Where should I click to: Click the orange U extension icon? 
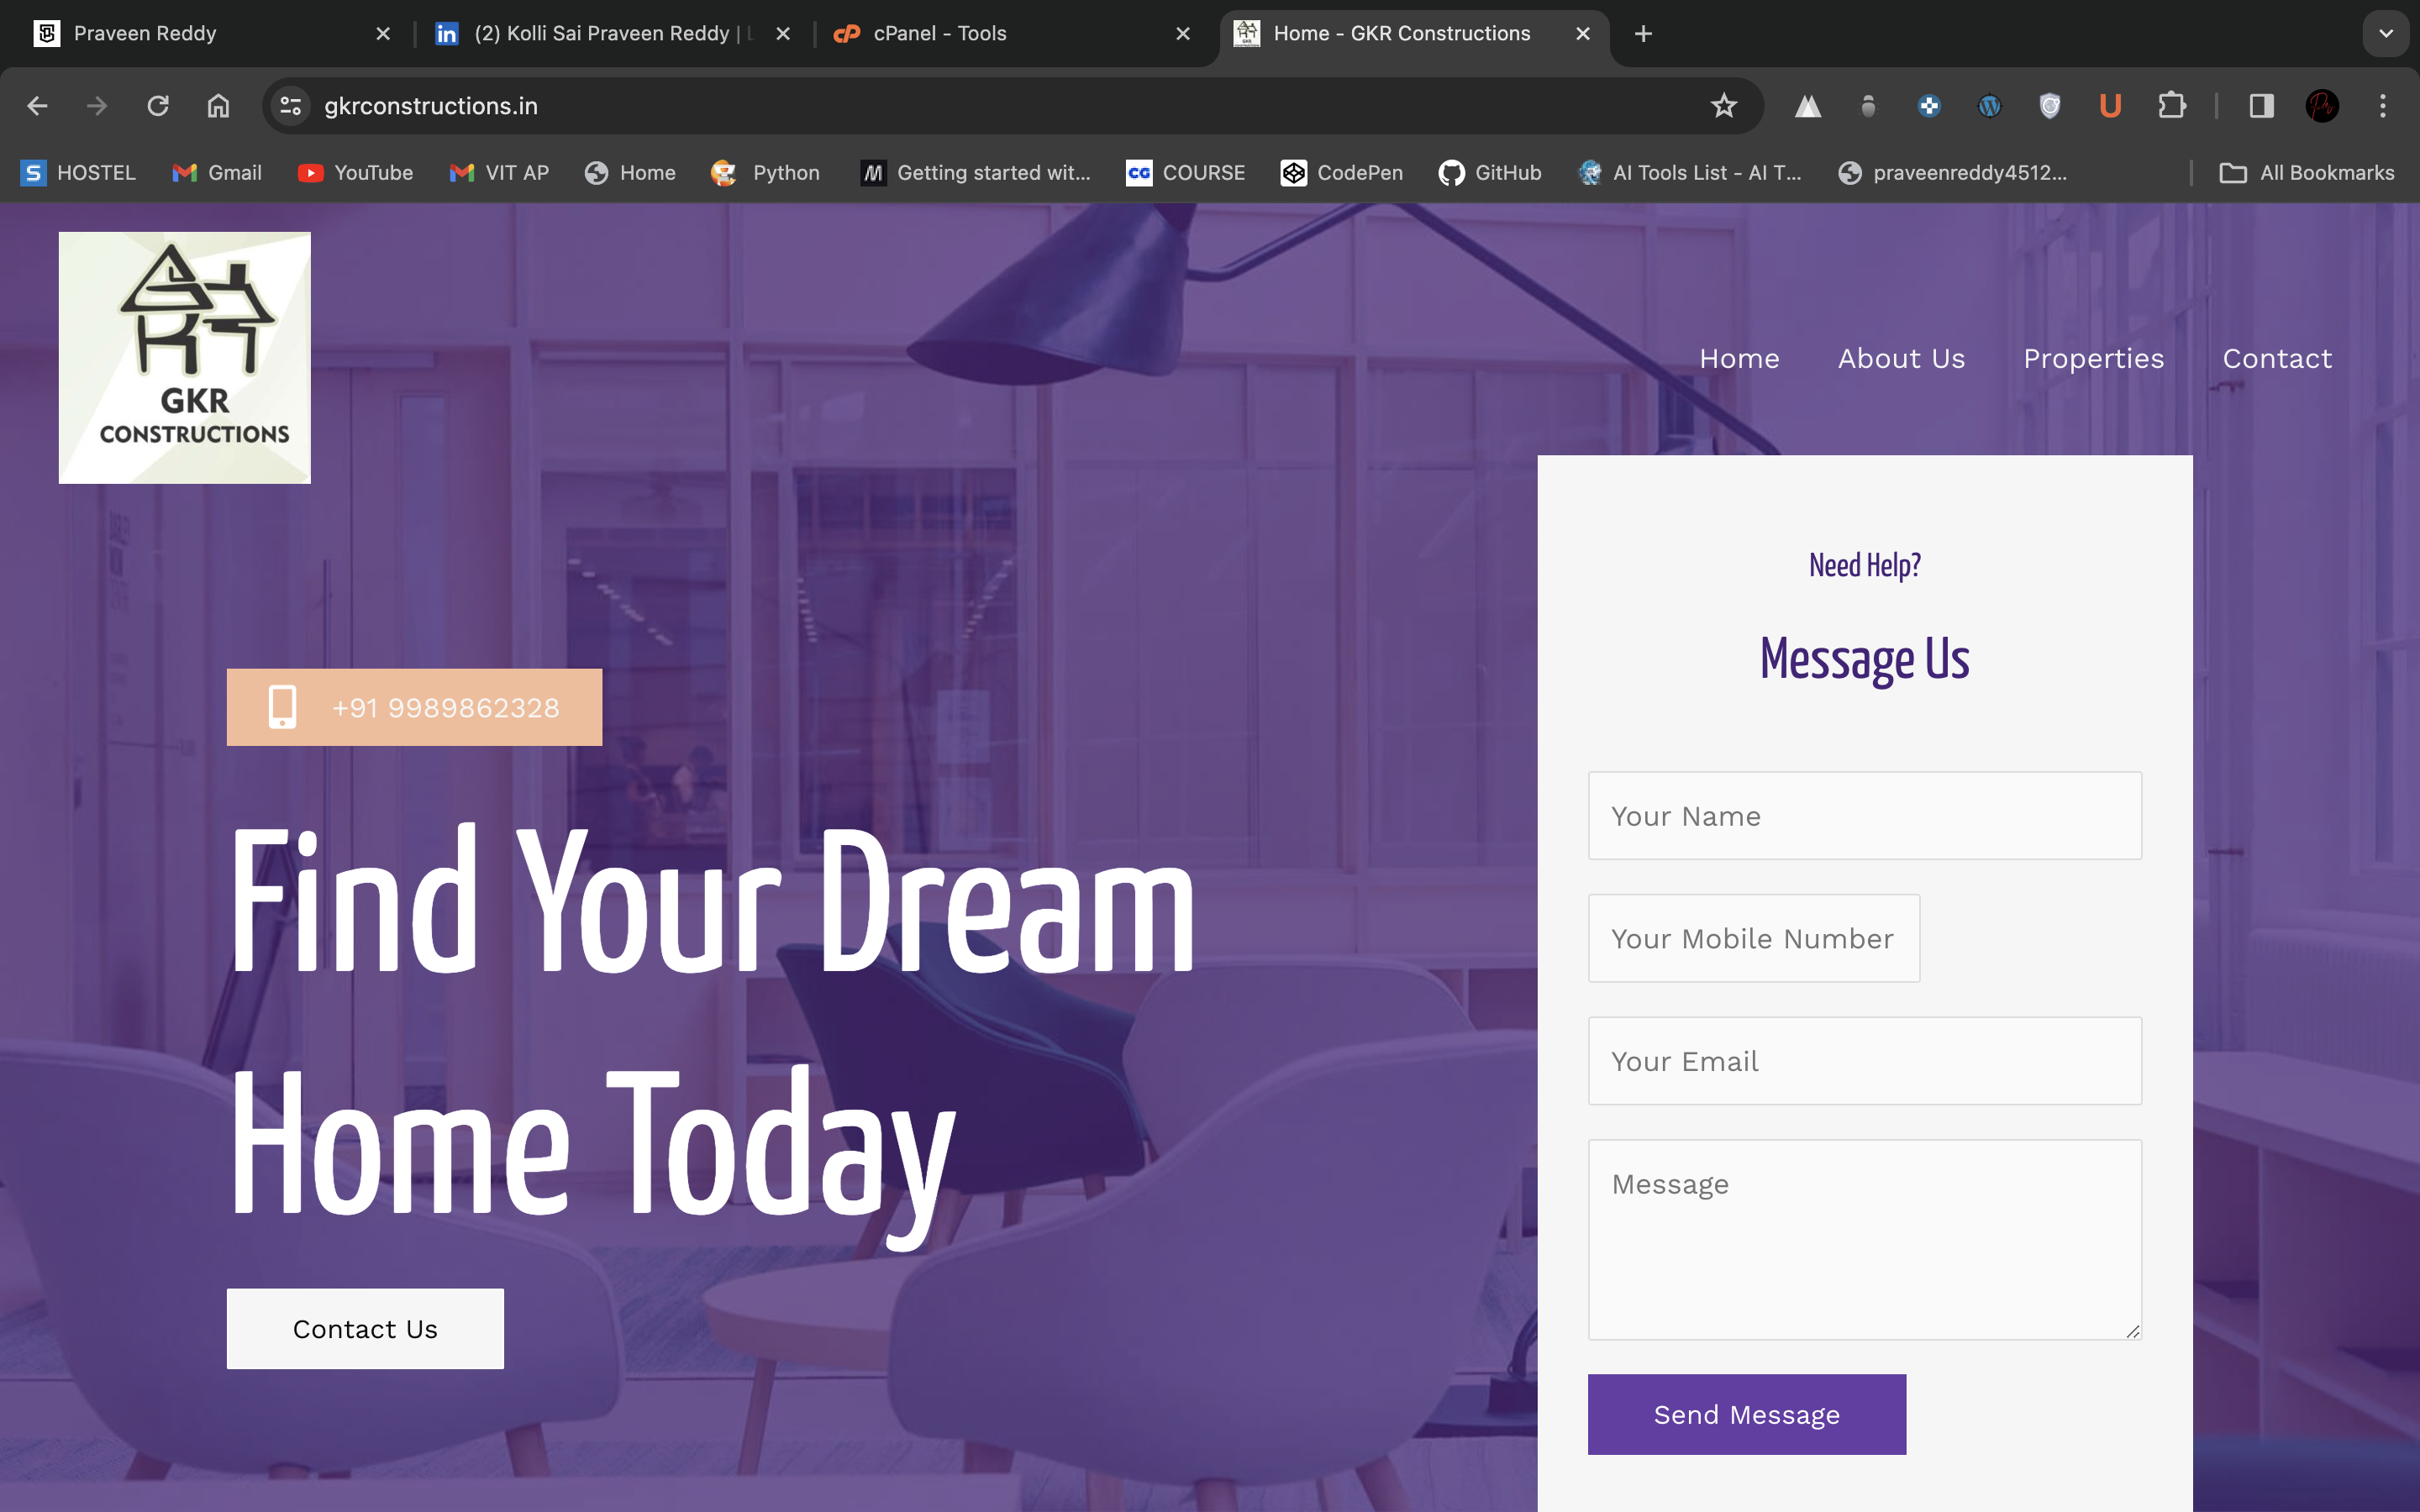[x=2110, y=106]
